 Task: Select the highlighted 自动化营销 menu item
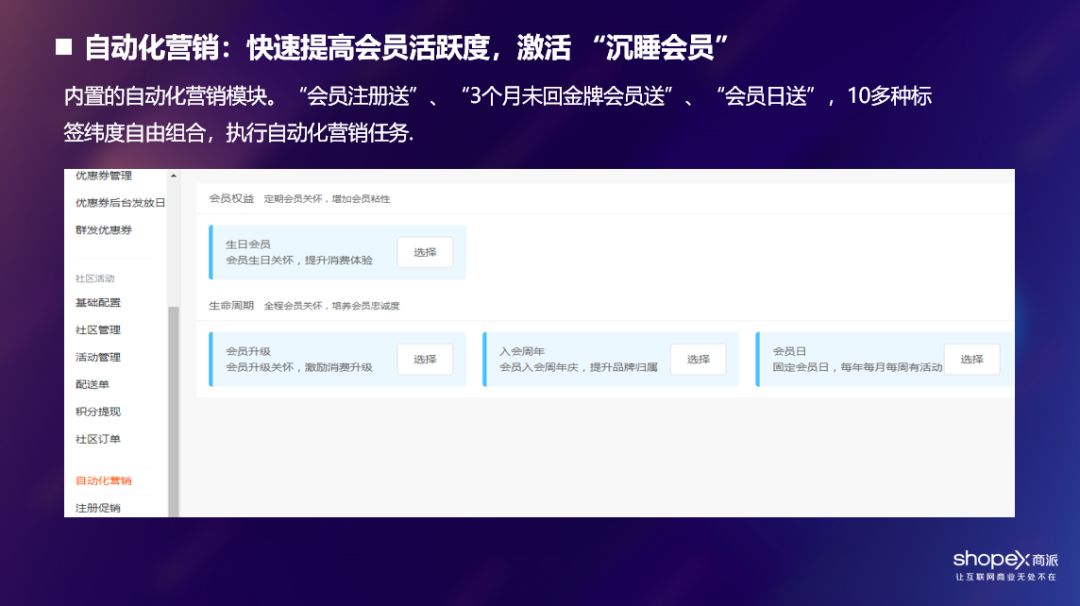click(x=103, y=481)
